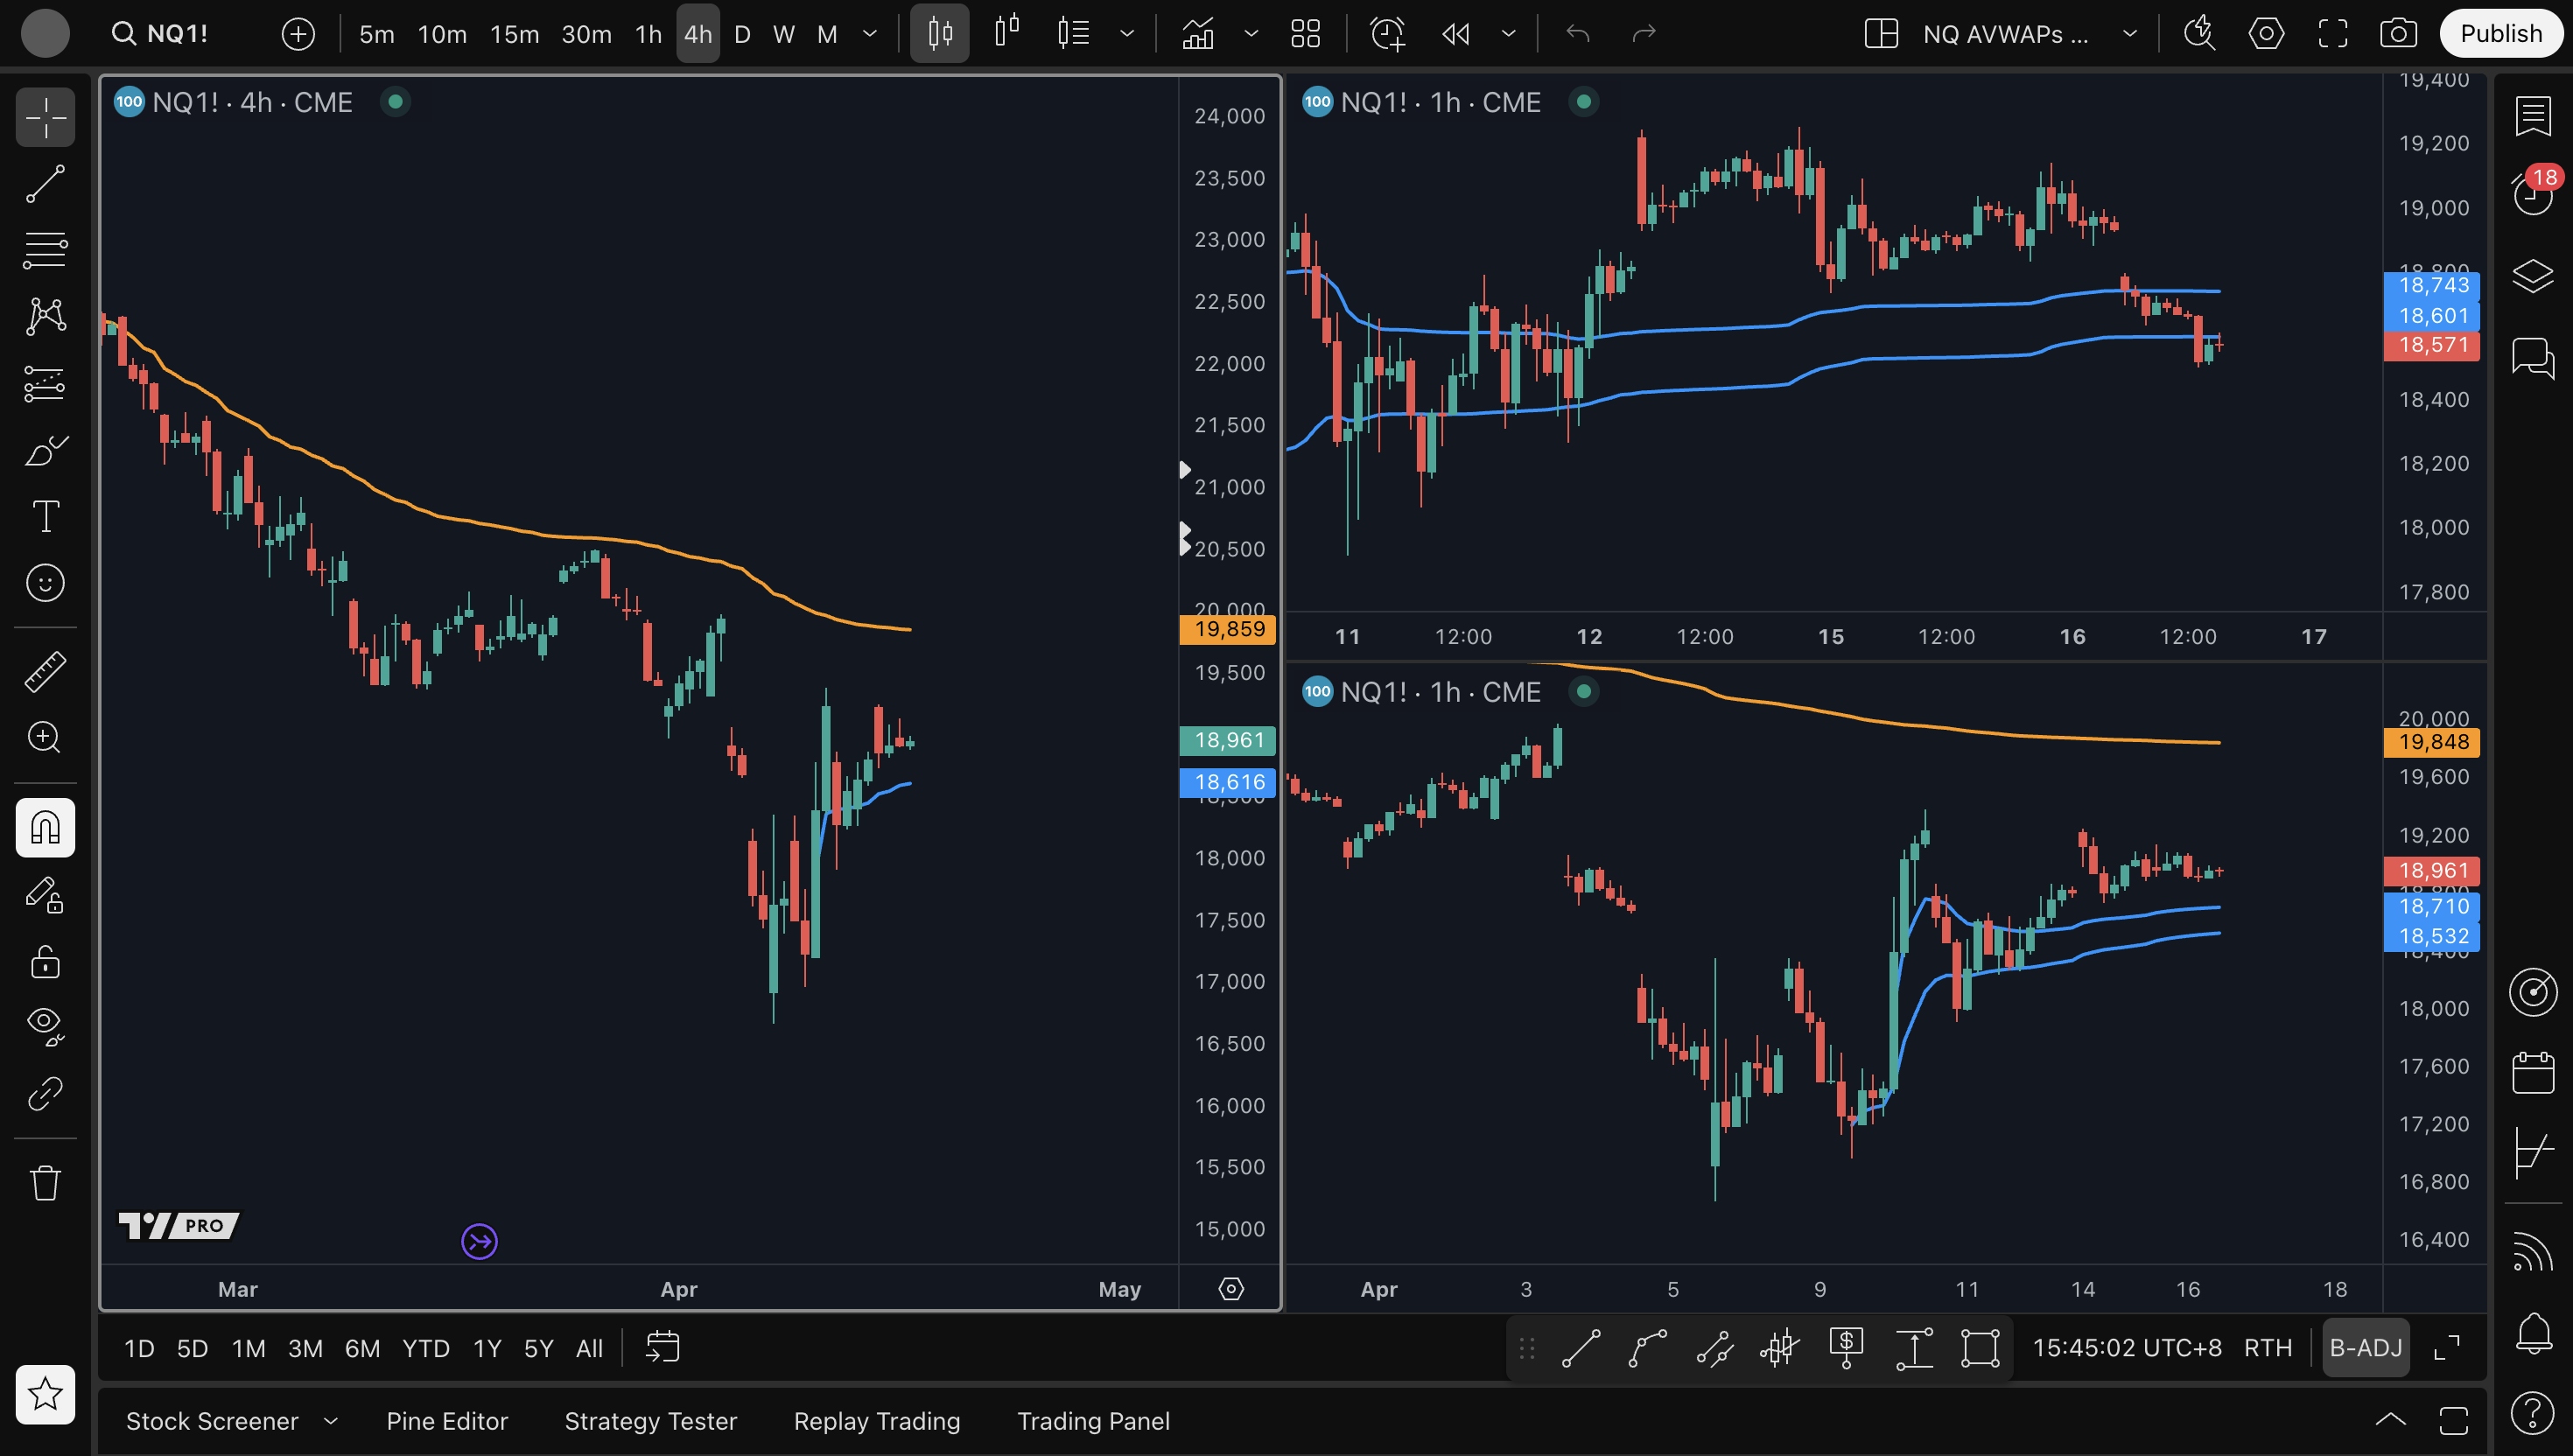Open the Indicators chart icon
This screenshot has height=1456, width=2573.
coord(1198,34)
